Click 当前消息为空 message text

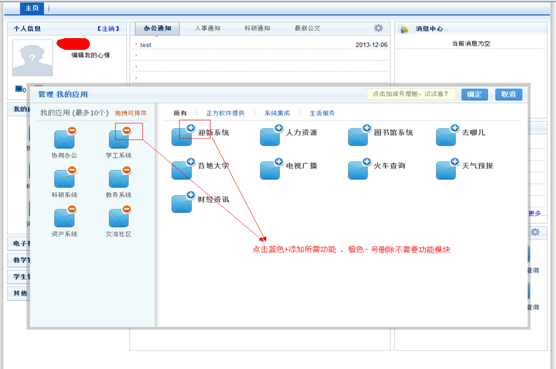471,44
